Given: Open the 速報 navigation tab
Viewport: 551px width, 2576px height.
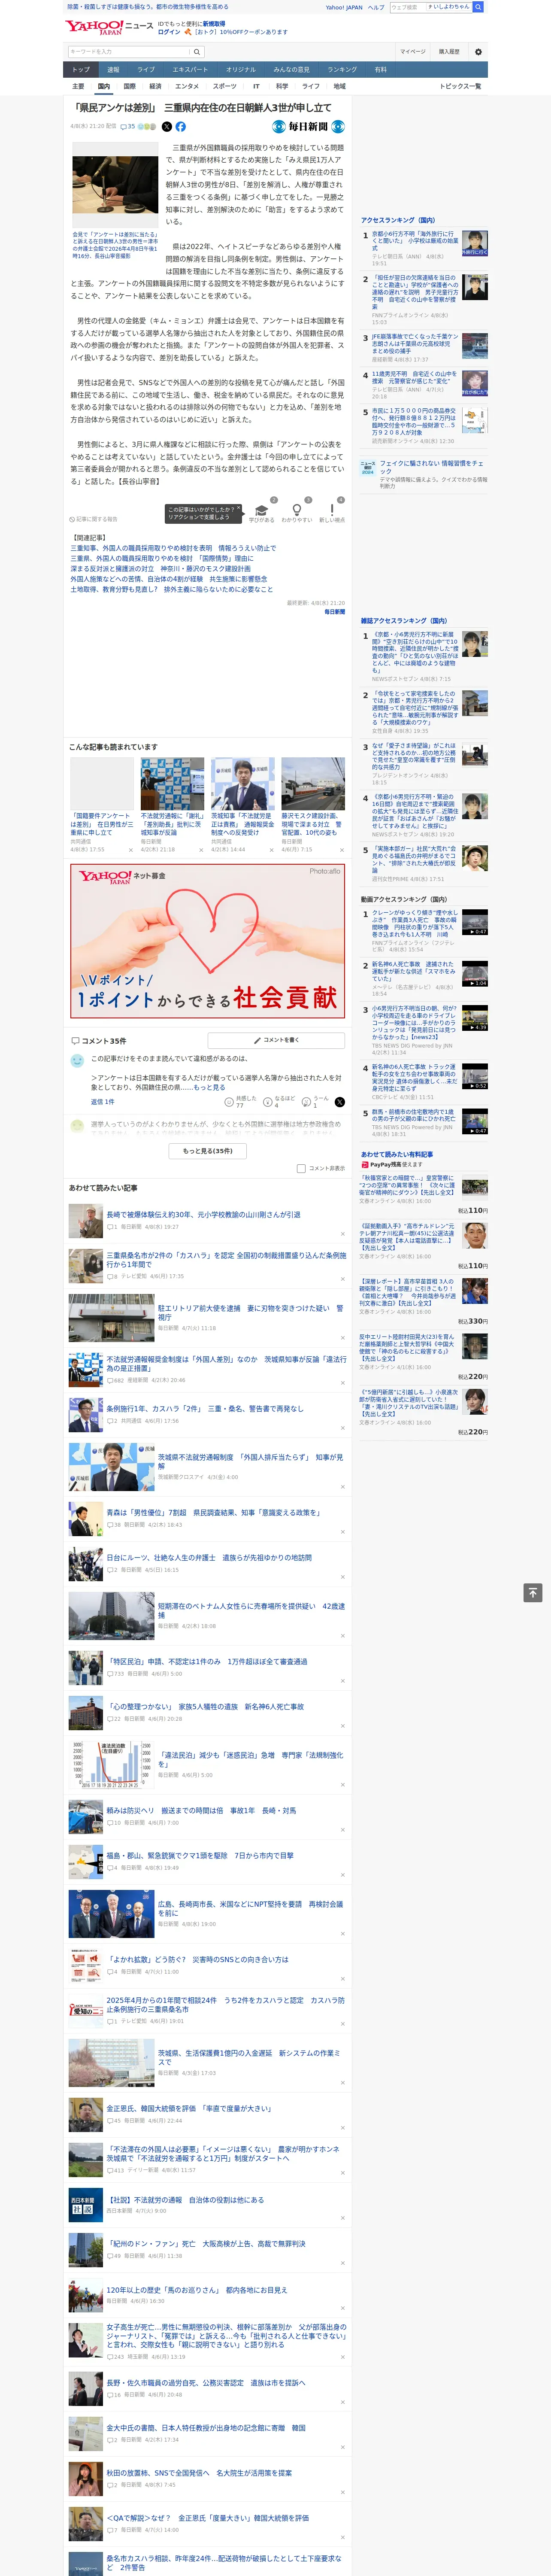Looking at the screenshot, I should (113, 70).
